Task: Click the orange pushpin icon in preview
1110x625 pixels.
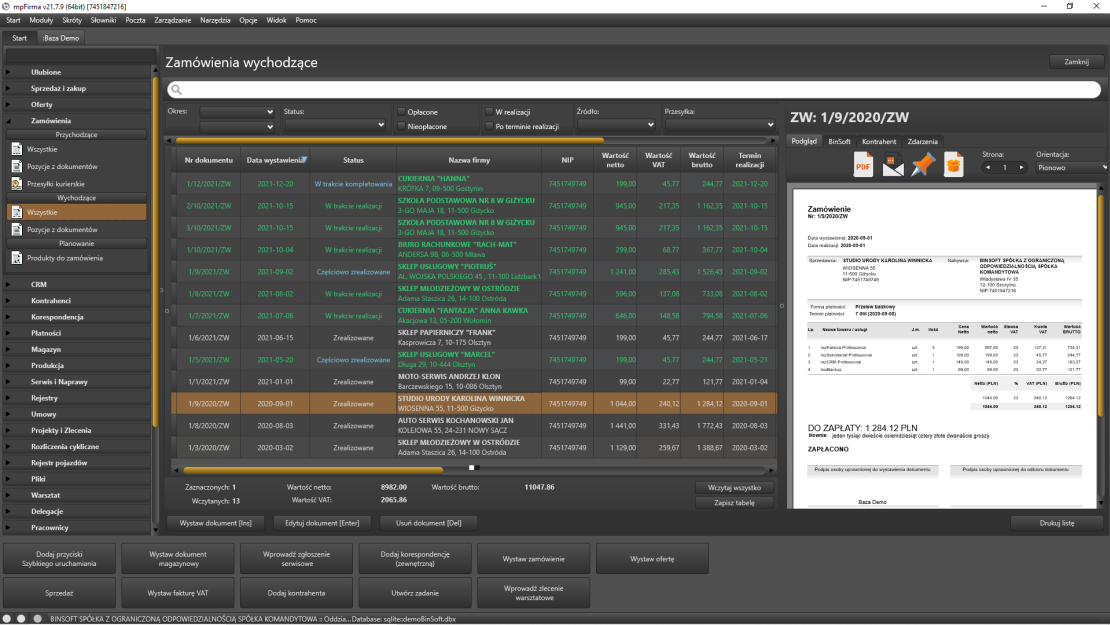Action: click(922, 165)
